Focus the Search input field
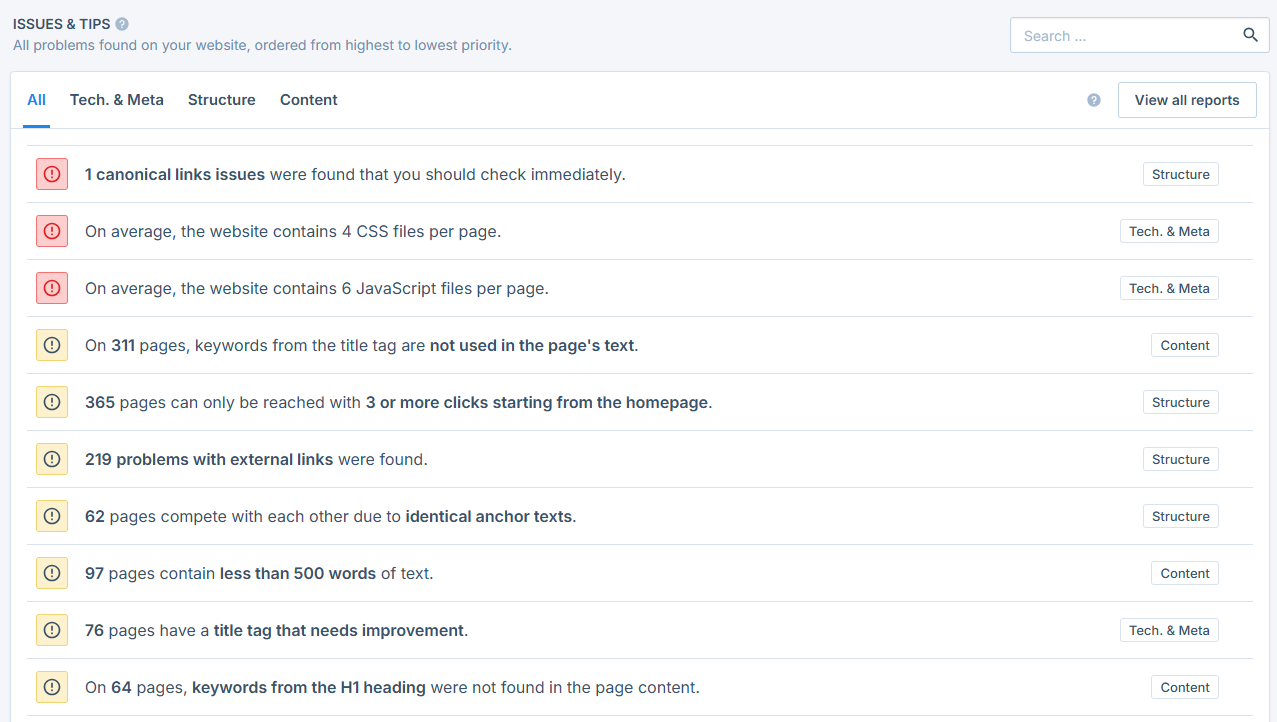 (x=1125, y=35)
